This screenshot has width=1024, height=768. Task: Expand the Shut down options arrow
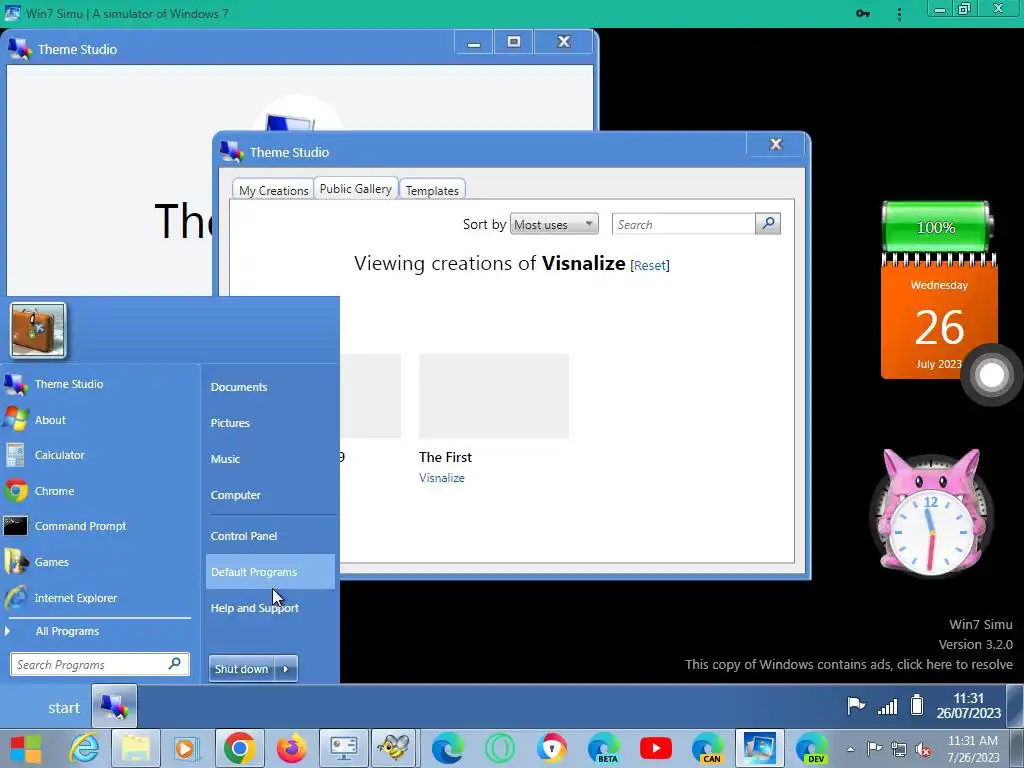click(286, 669)
